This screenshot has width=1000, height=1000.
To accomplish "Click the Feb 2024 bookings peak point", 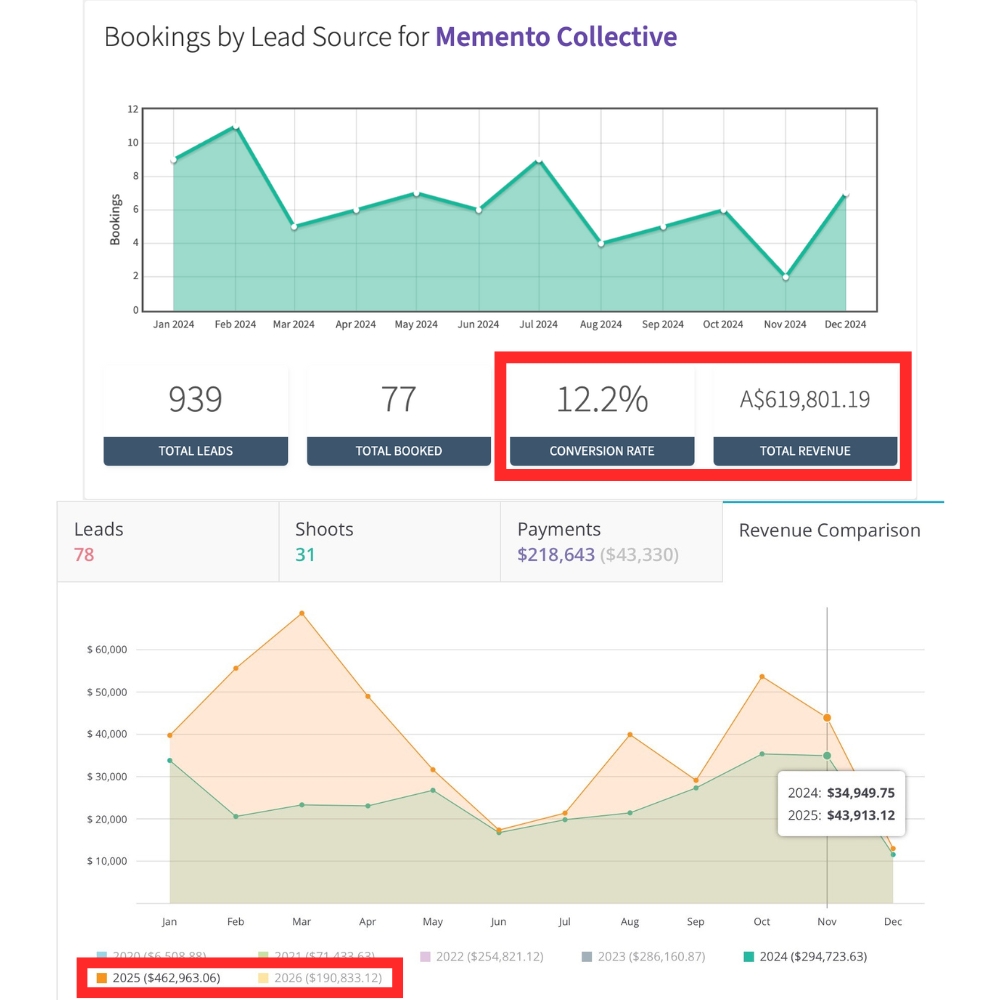I will click(235, 126).
